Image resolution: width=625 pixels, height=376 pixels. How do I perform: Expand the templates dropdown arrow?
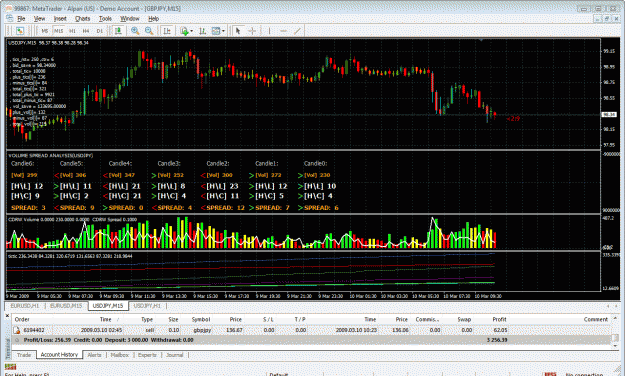point(223,31)
